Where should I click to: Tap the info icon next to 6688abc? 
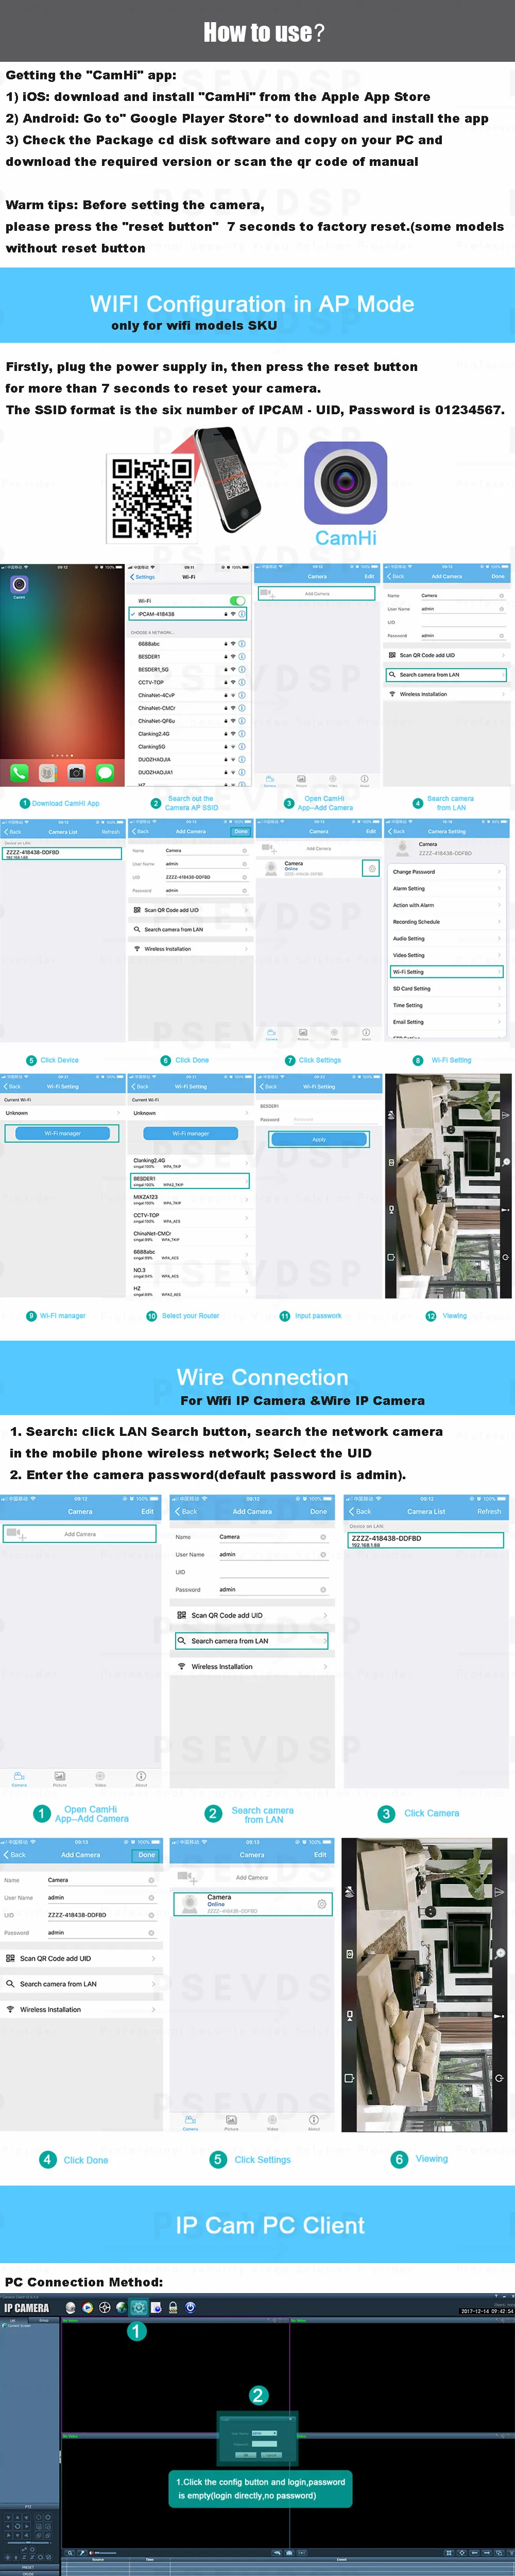tap(241, 643)
